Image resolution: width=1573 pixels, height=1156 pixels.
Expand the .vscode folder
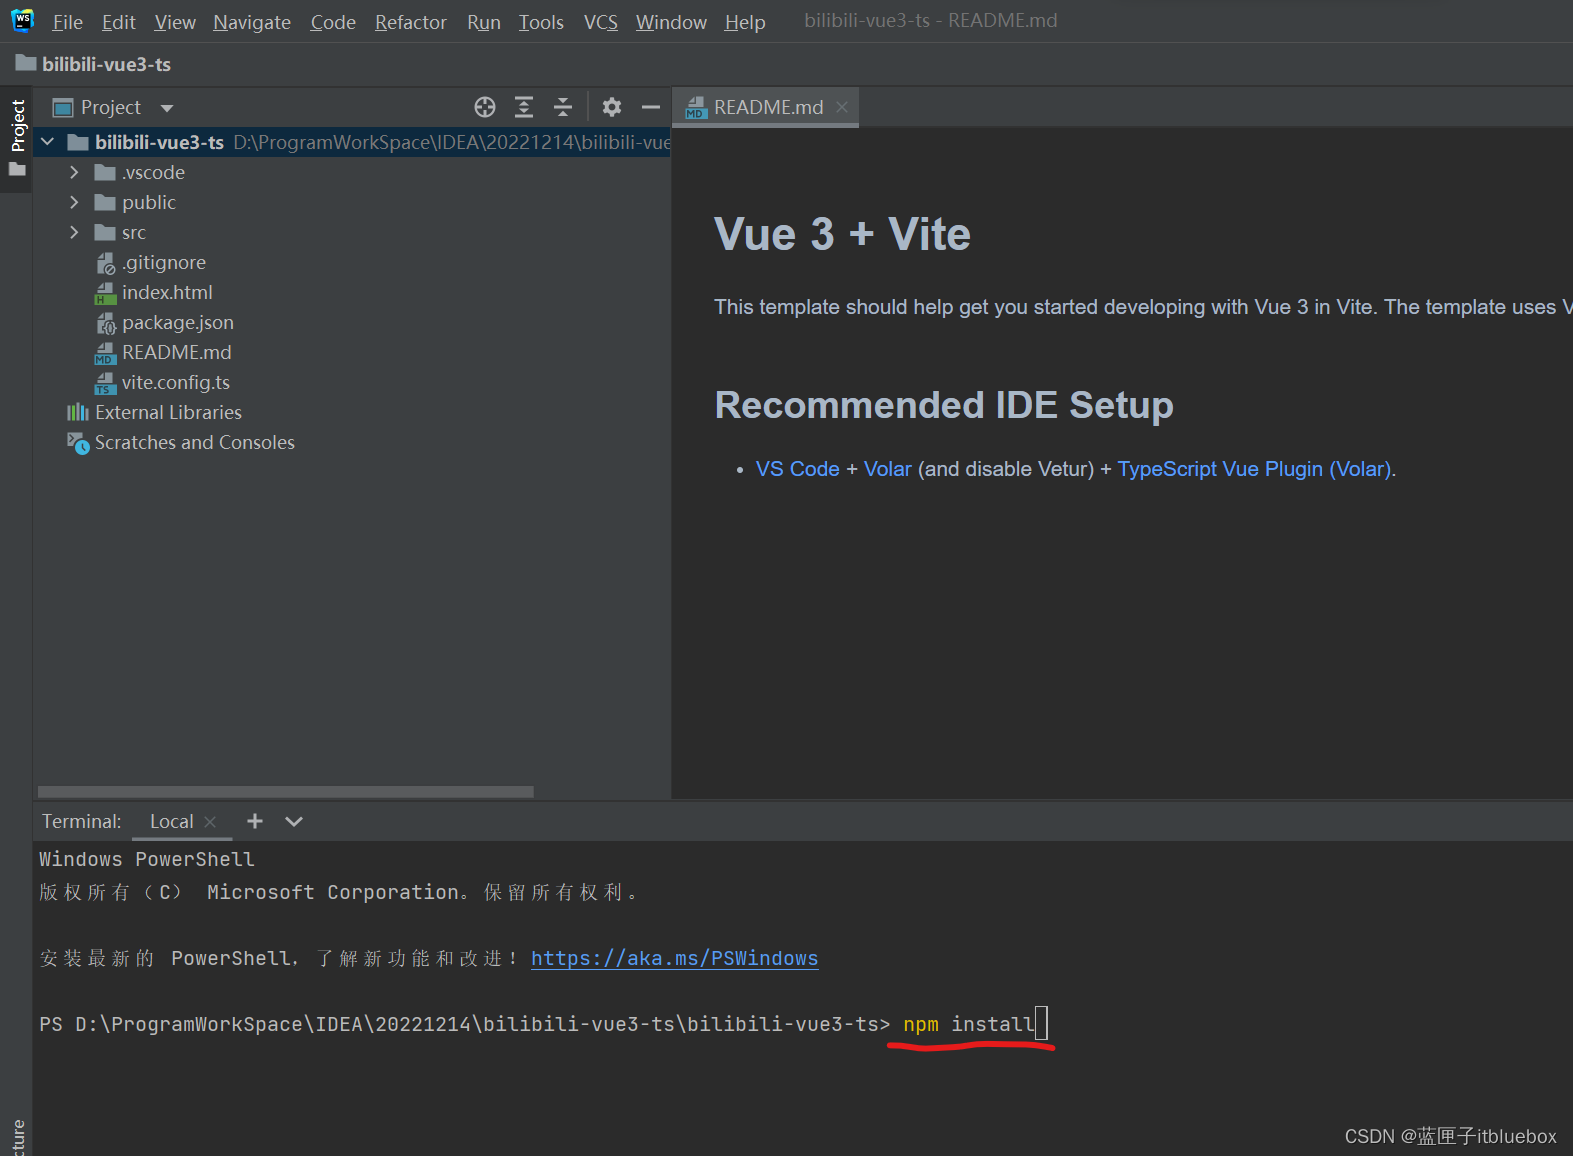(74, 173)
